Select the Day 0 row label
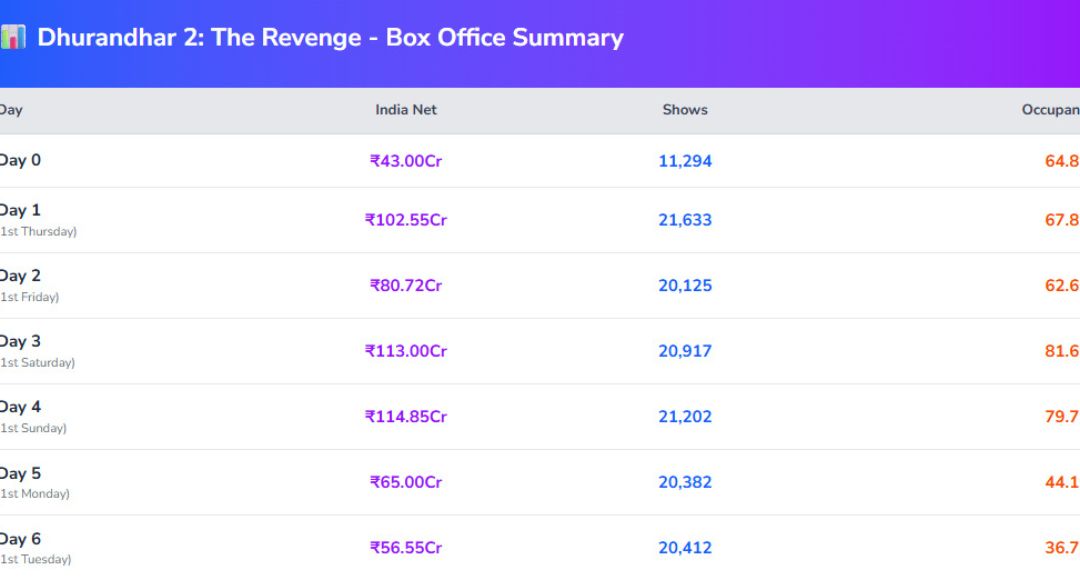This screenshot has width=1080, height=580. [20, 160]
